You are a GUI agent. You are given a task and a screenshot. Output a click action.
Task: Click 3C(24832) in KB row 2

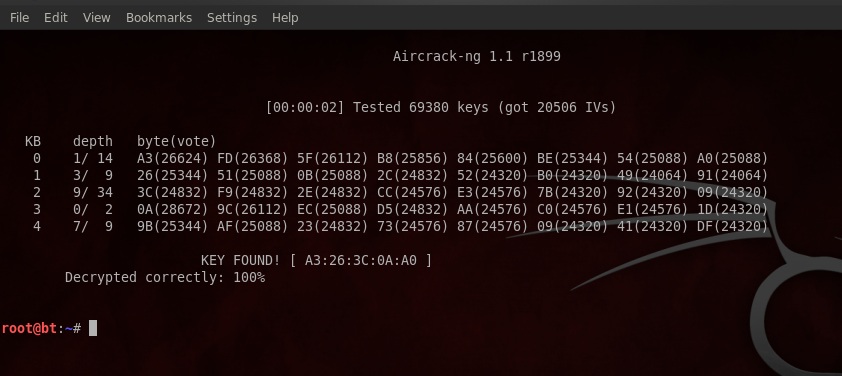tap(173, 192)
